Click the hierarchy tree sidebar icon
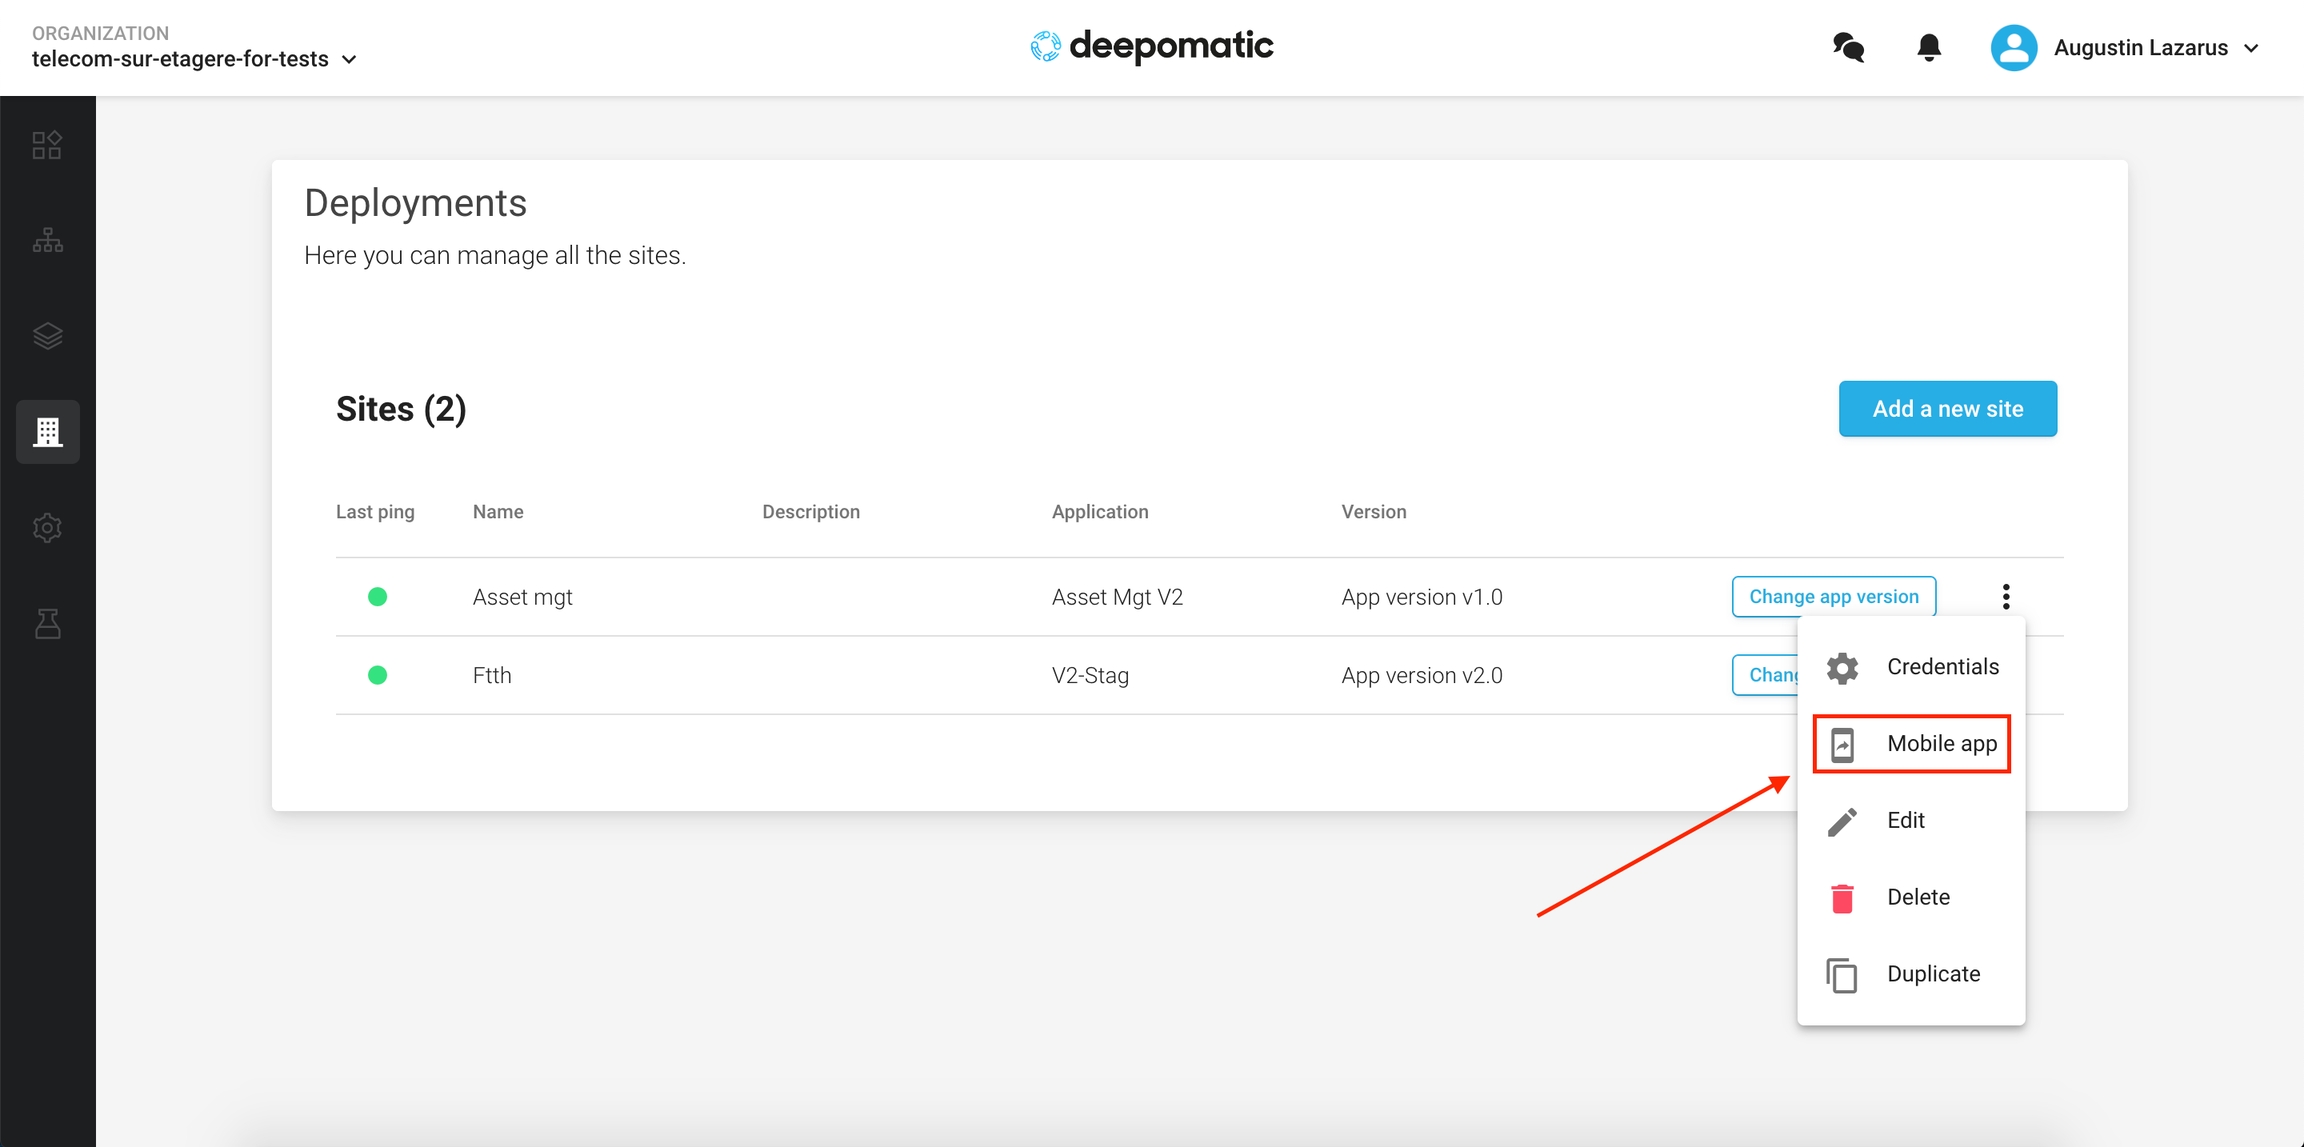Screen dimensions: 2304x1147 (47, 240)
